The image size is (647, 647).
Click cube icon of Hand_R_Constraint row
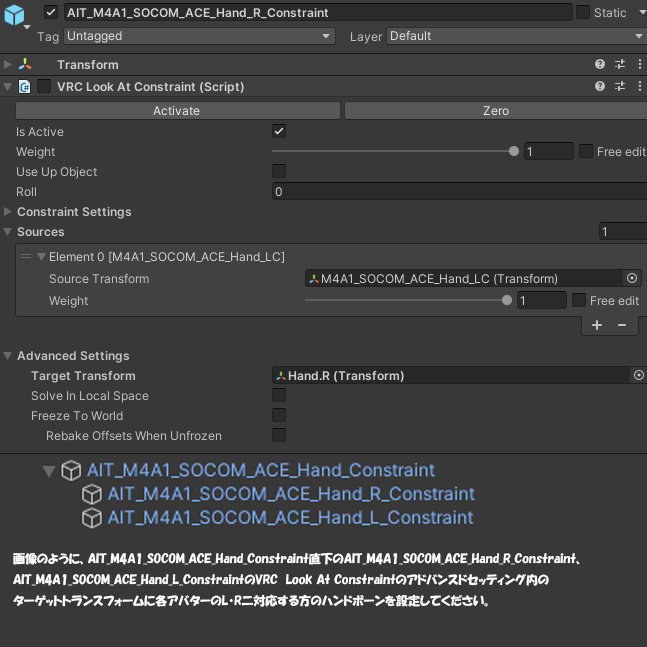pyautogui.click(x=92, y=494)
